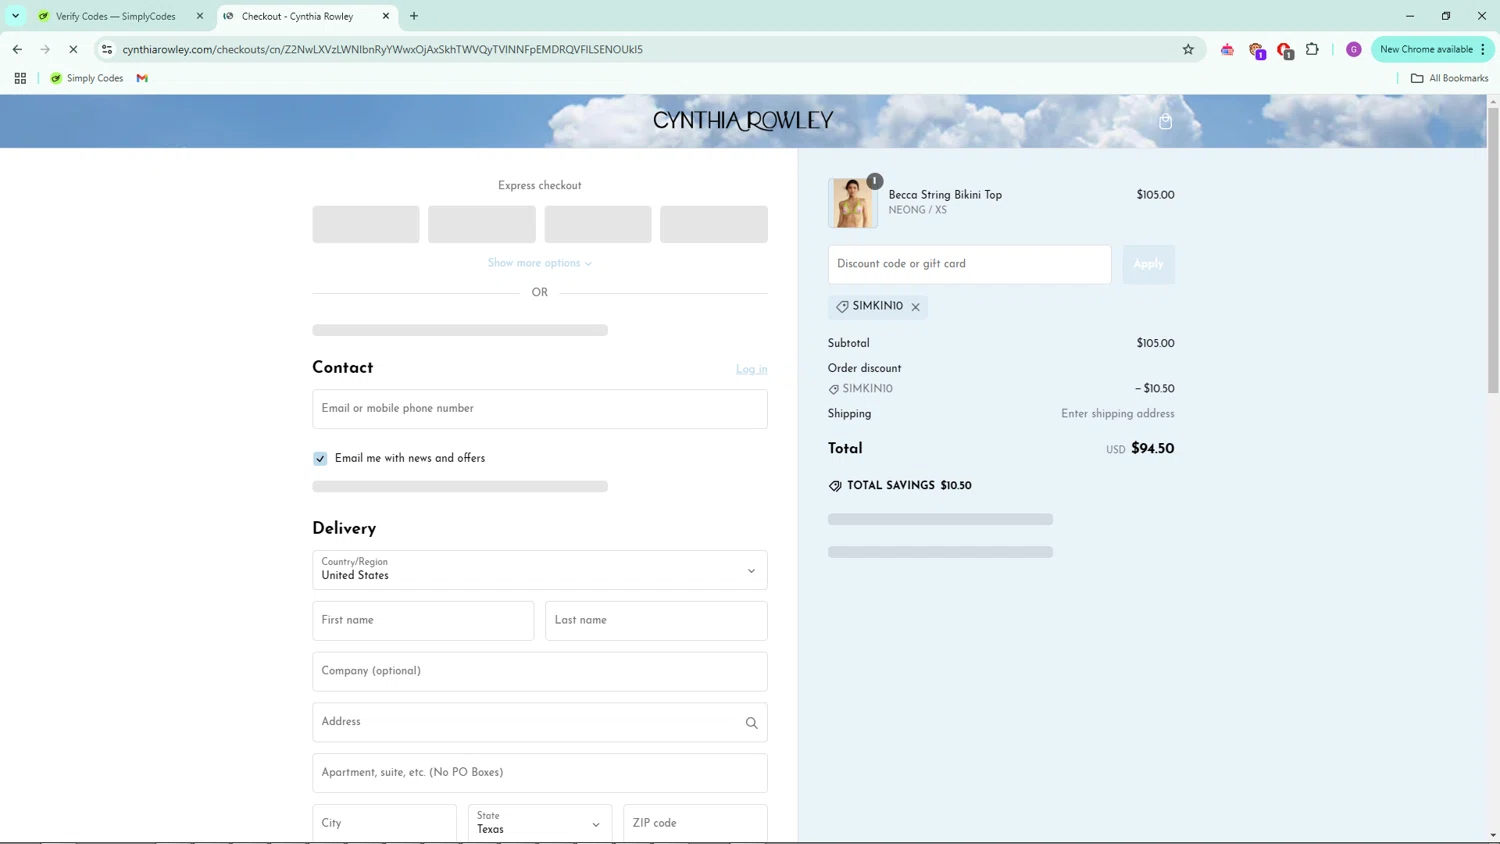The image size is (1500, 844).
Task: Click the TOTAL SAVINGS $10.50 text
Action: (909, 486)
